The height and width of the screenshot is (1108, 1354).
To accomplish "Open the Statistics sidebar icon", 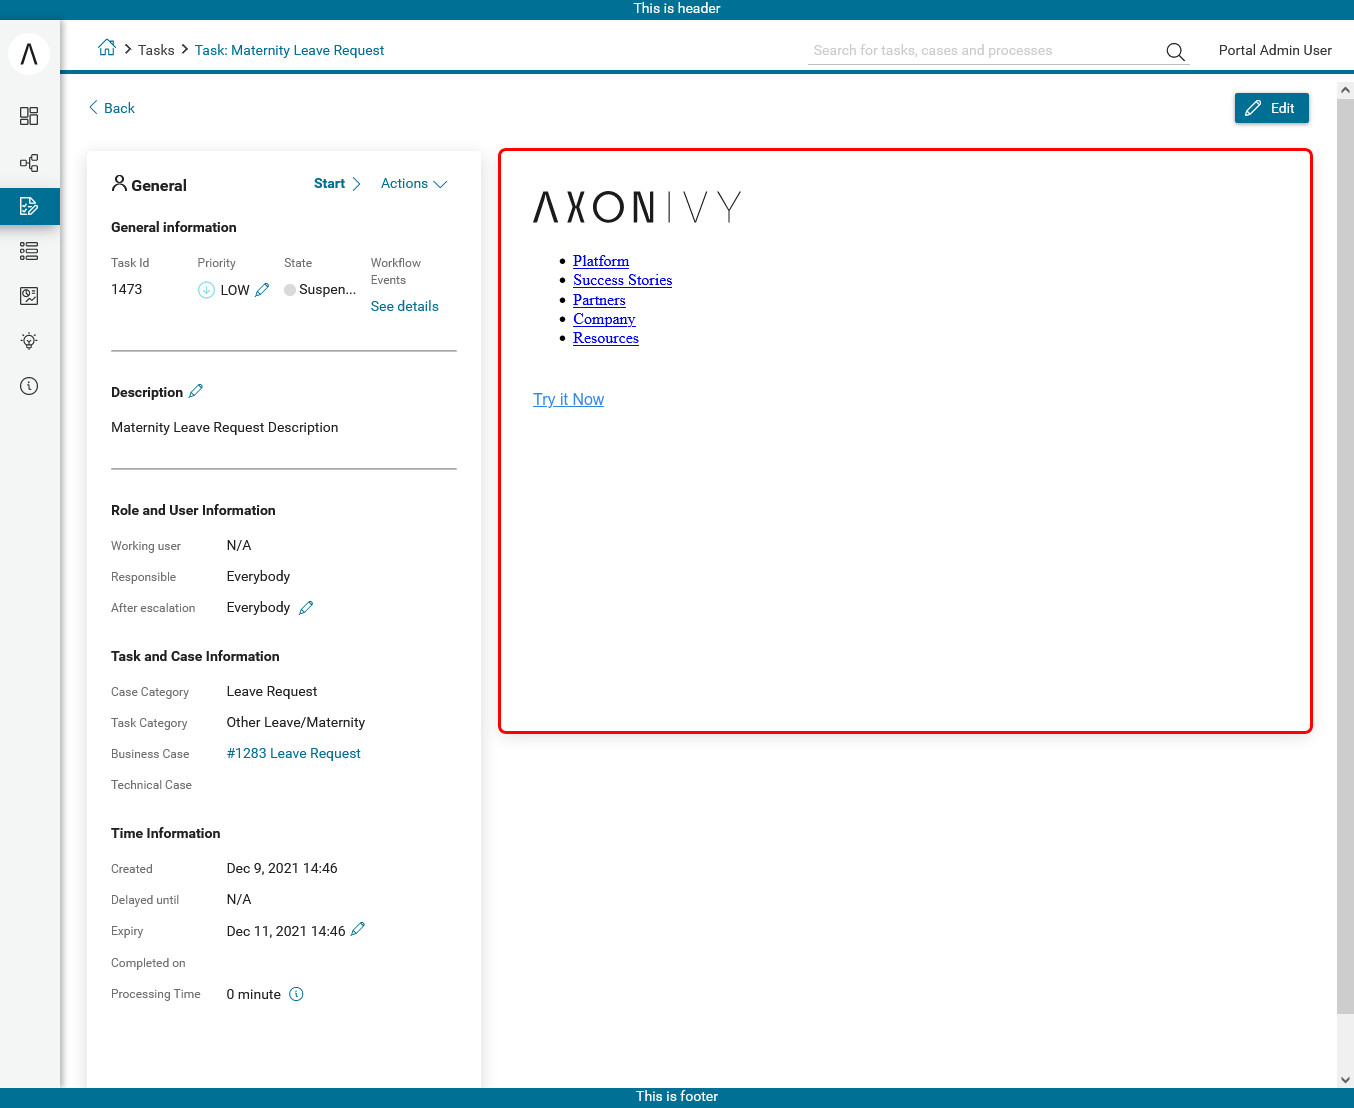I will click(x=29, y=296).
